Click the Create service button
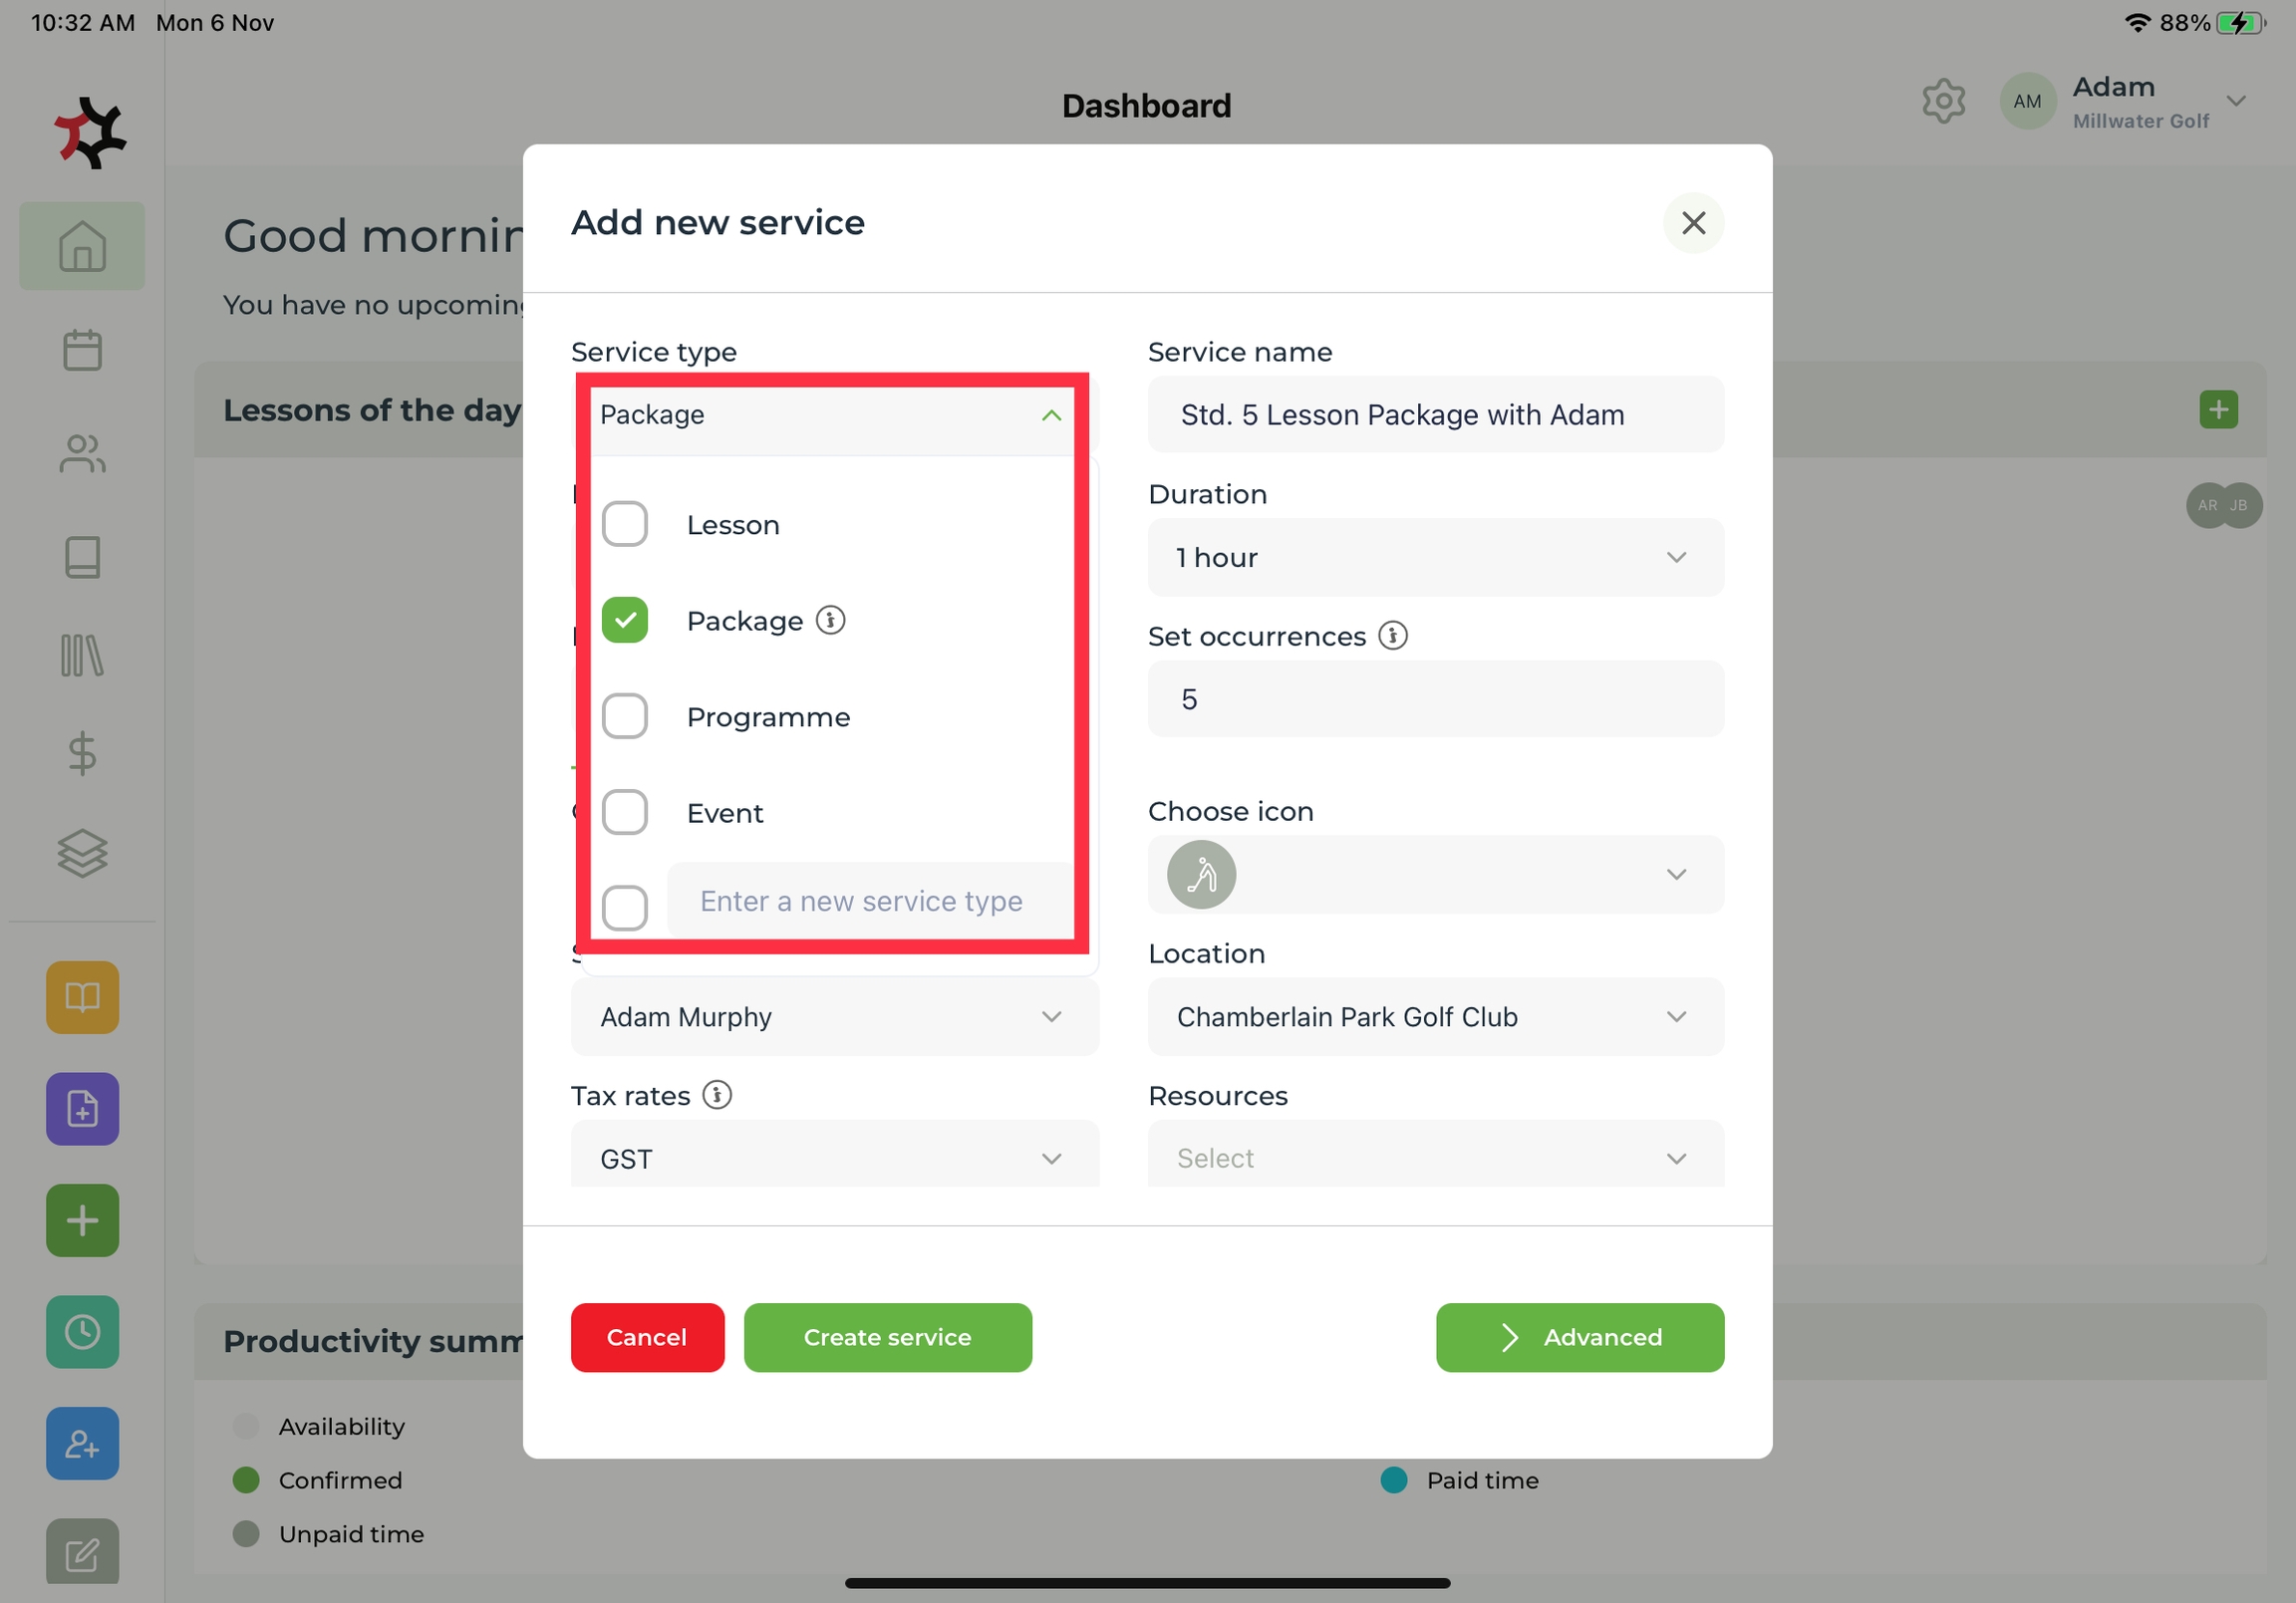The image size is (2296, 1603). [x=887, y=1337]
